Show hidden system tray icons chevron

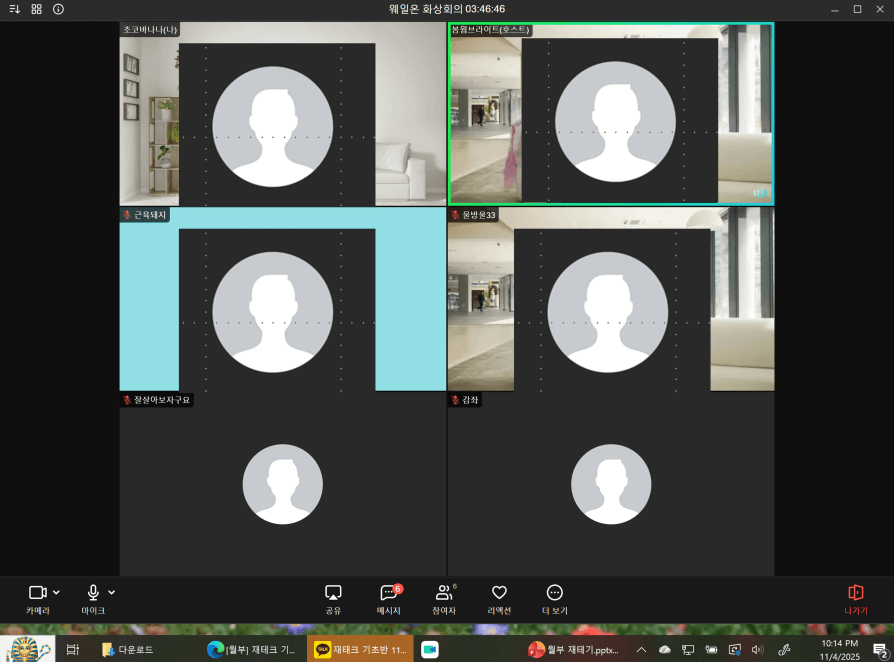[x=641, y=649]
